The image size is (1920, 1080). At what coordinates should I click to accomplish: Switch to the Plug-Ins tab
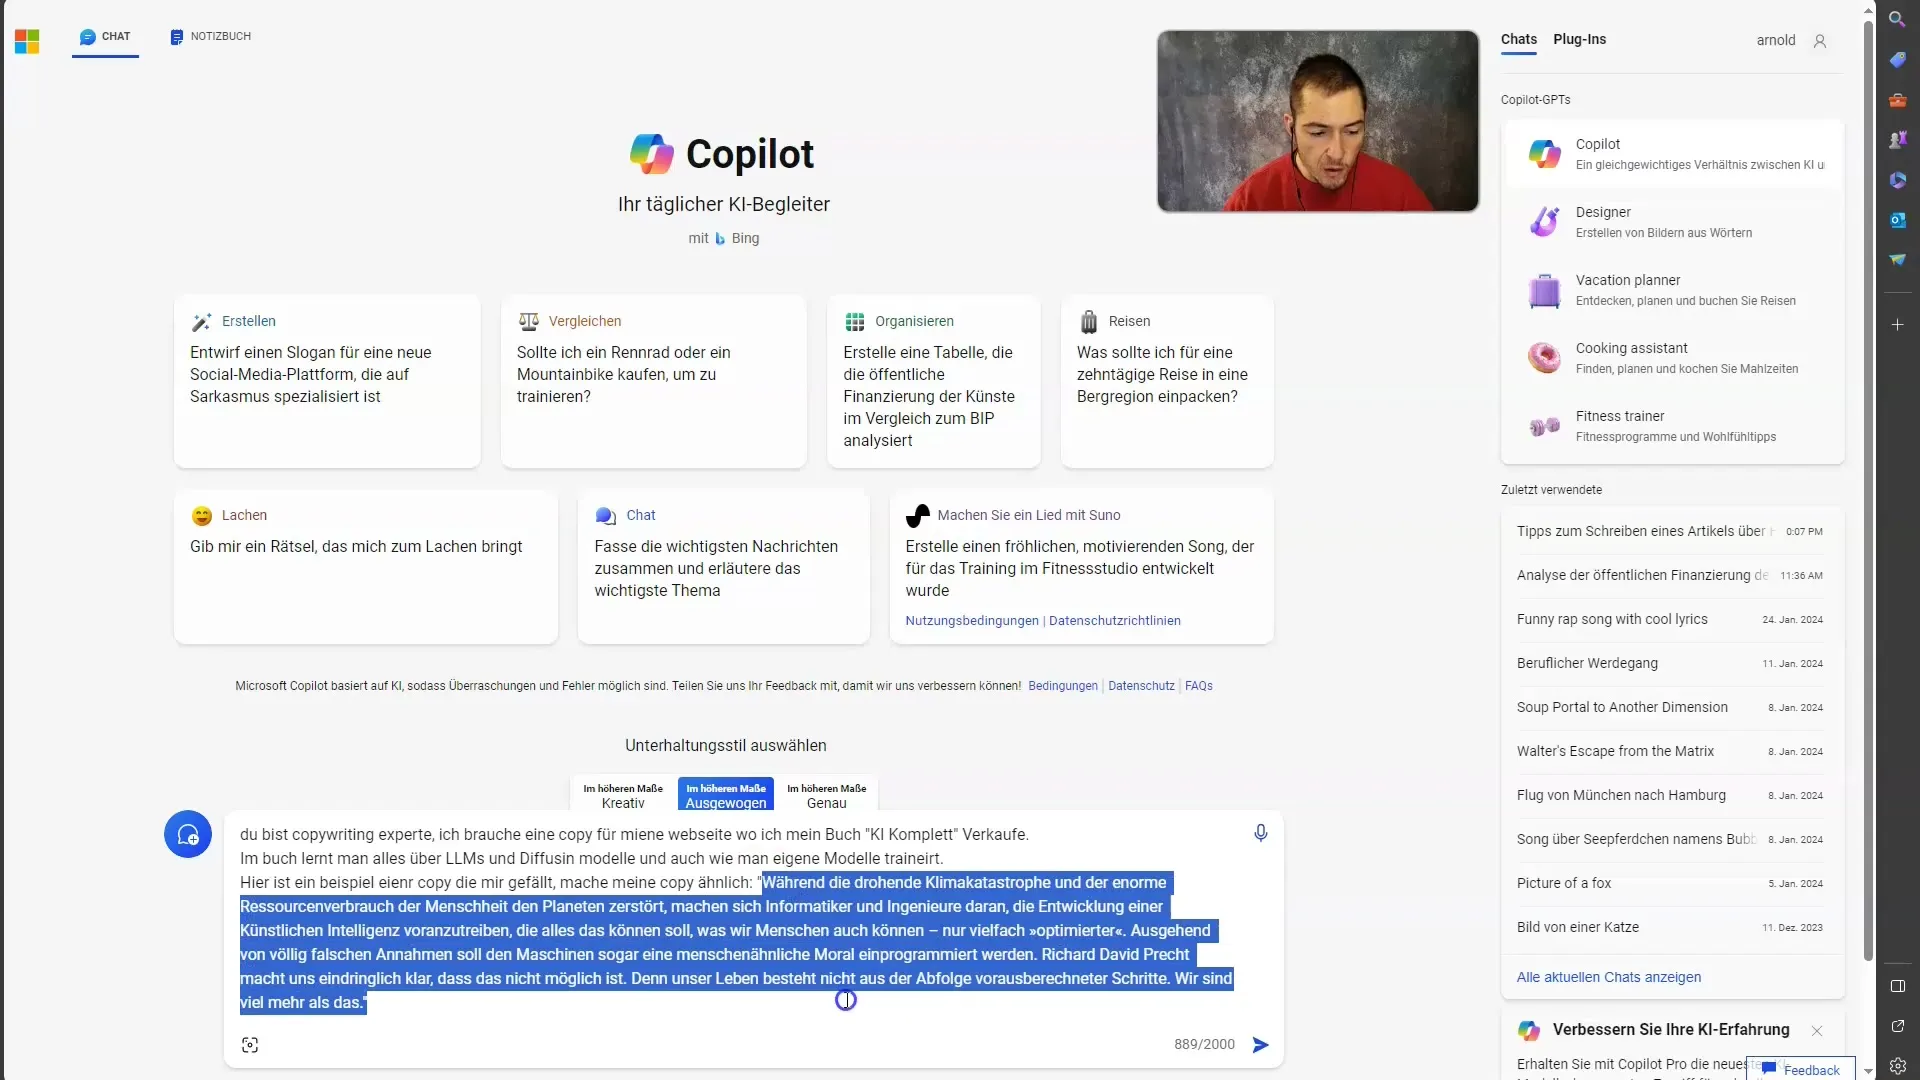pyautogui.click(x=1581, y=40)
